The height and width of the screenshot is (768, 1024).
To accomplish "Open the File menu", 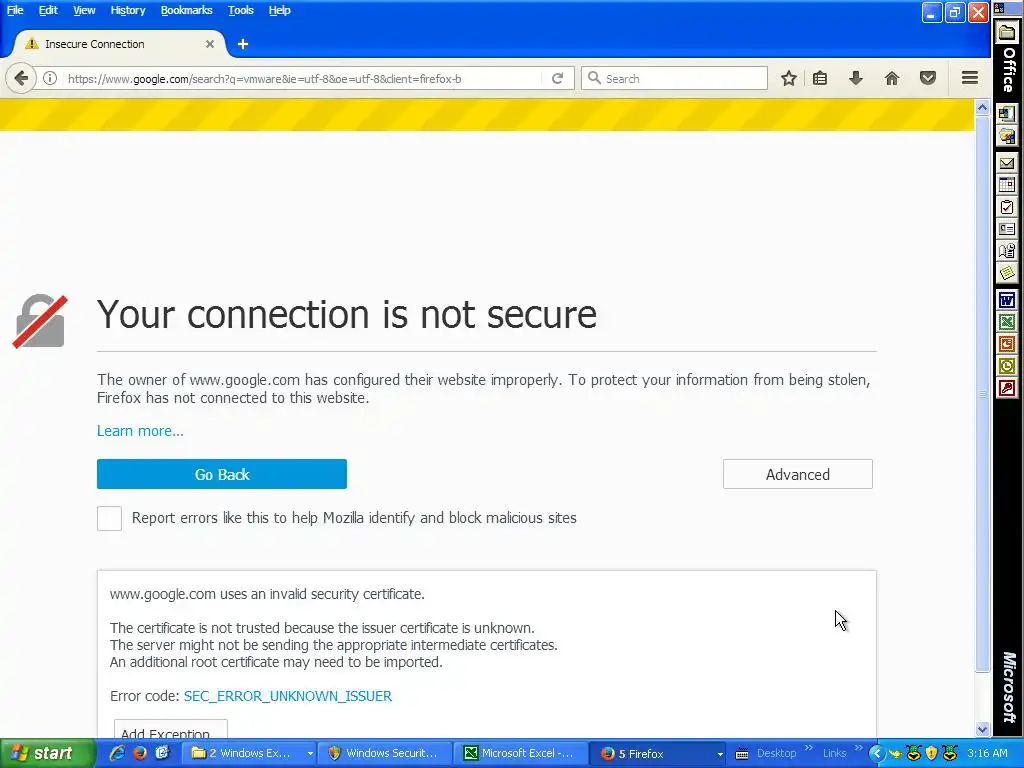I will pos(15,10).
